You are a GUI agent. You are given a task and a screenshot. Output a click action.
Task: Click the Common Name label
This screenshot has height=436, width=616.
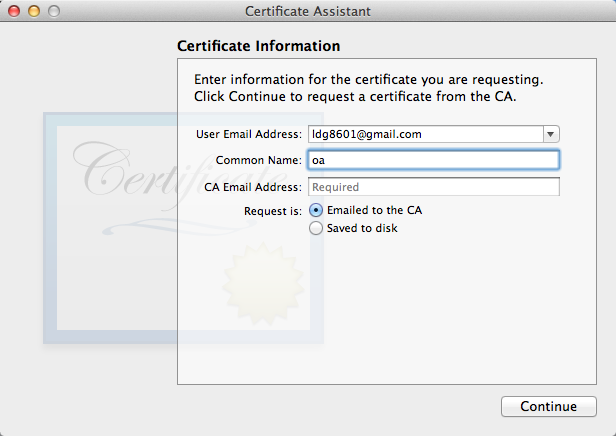[258, 160]
